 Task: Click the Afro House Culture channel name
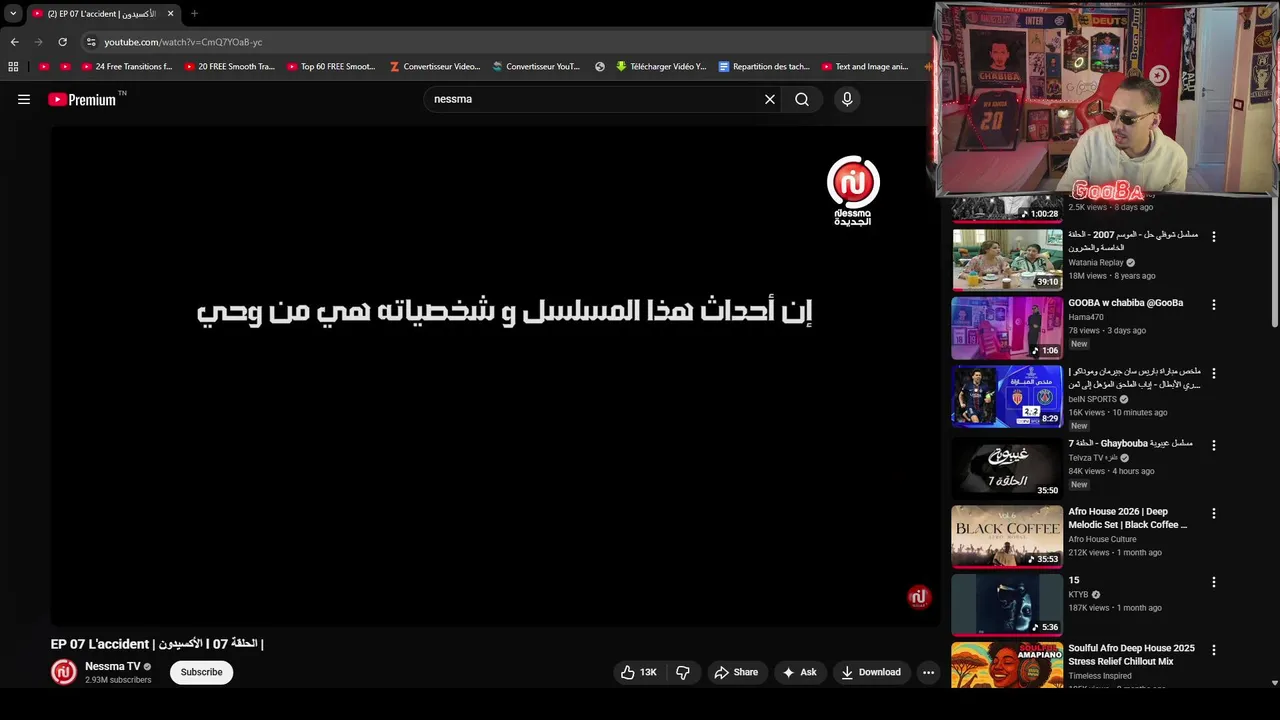pyautogui.click(x=1102, y=539)
